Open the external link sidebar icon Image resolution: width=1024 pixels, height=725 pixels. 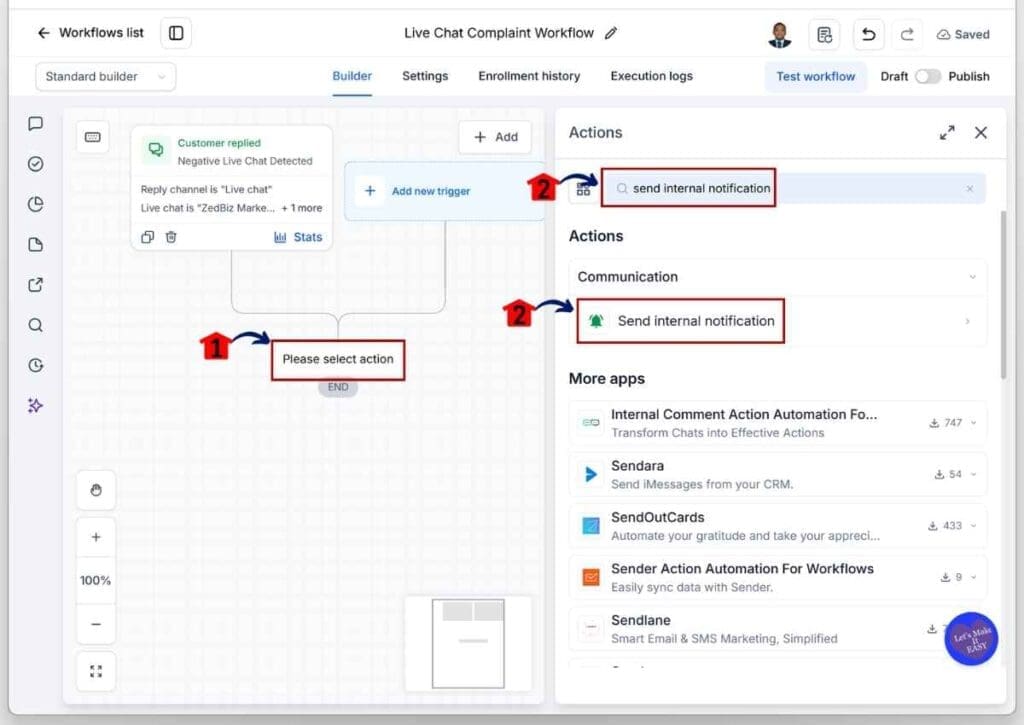[x=36, y=285]
